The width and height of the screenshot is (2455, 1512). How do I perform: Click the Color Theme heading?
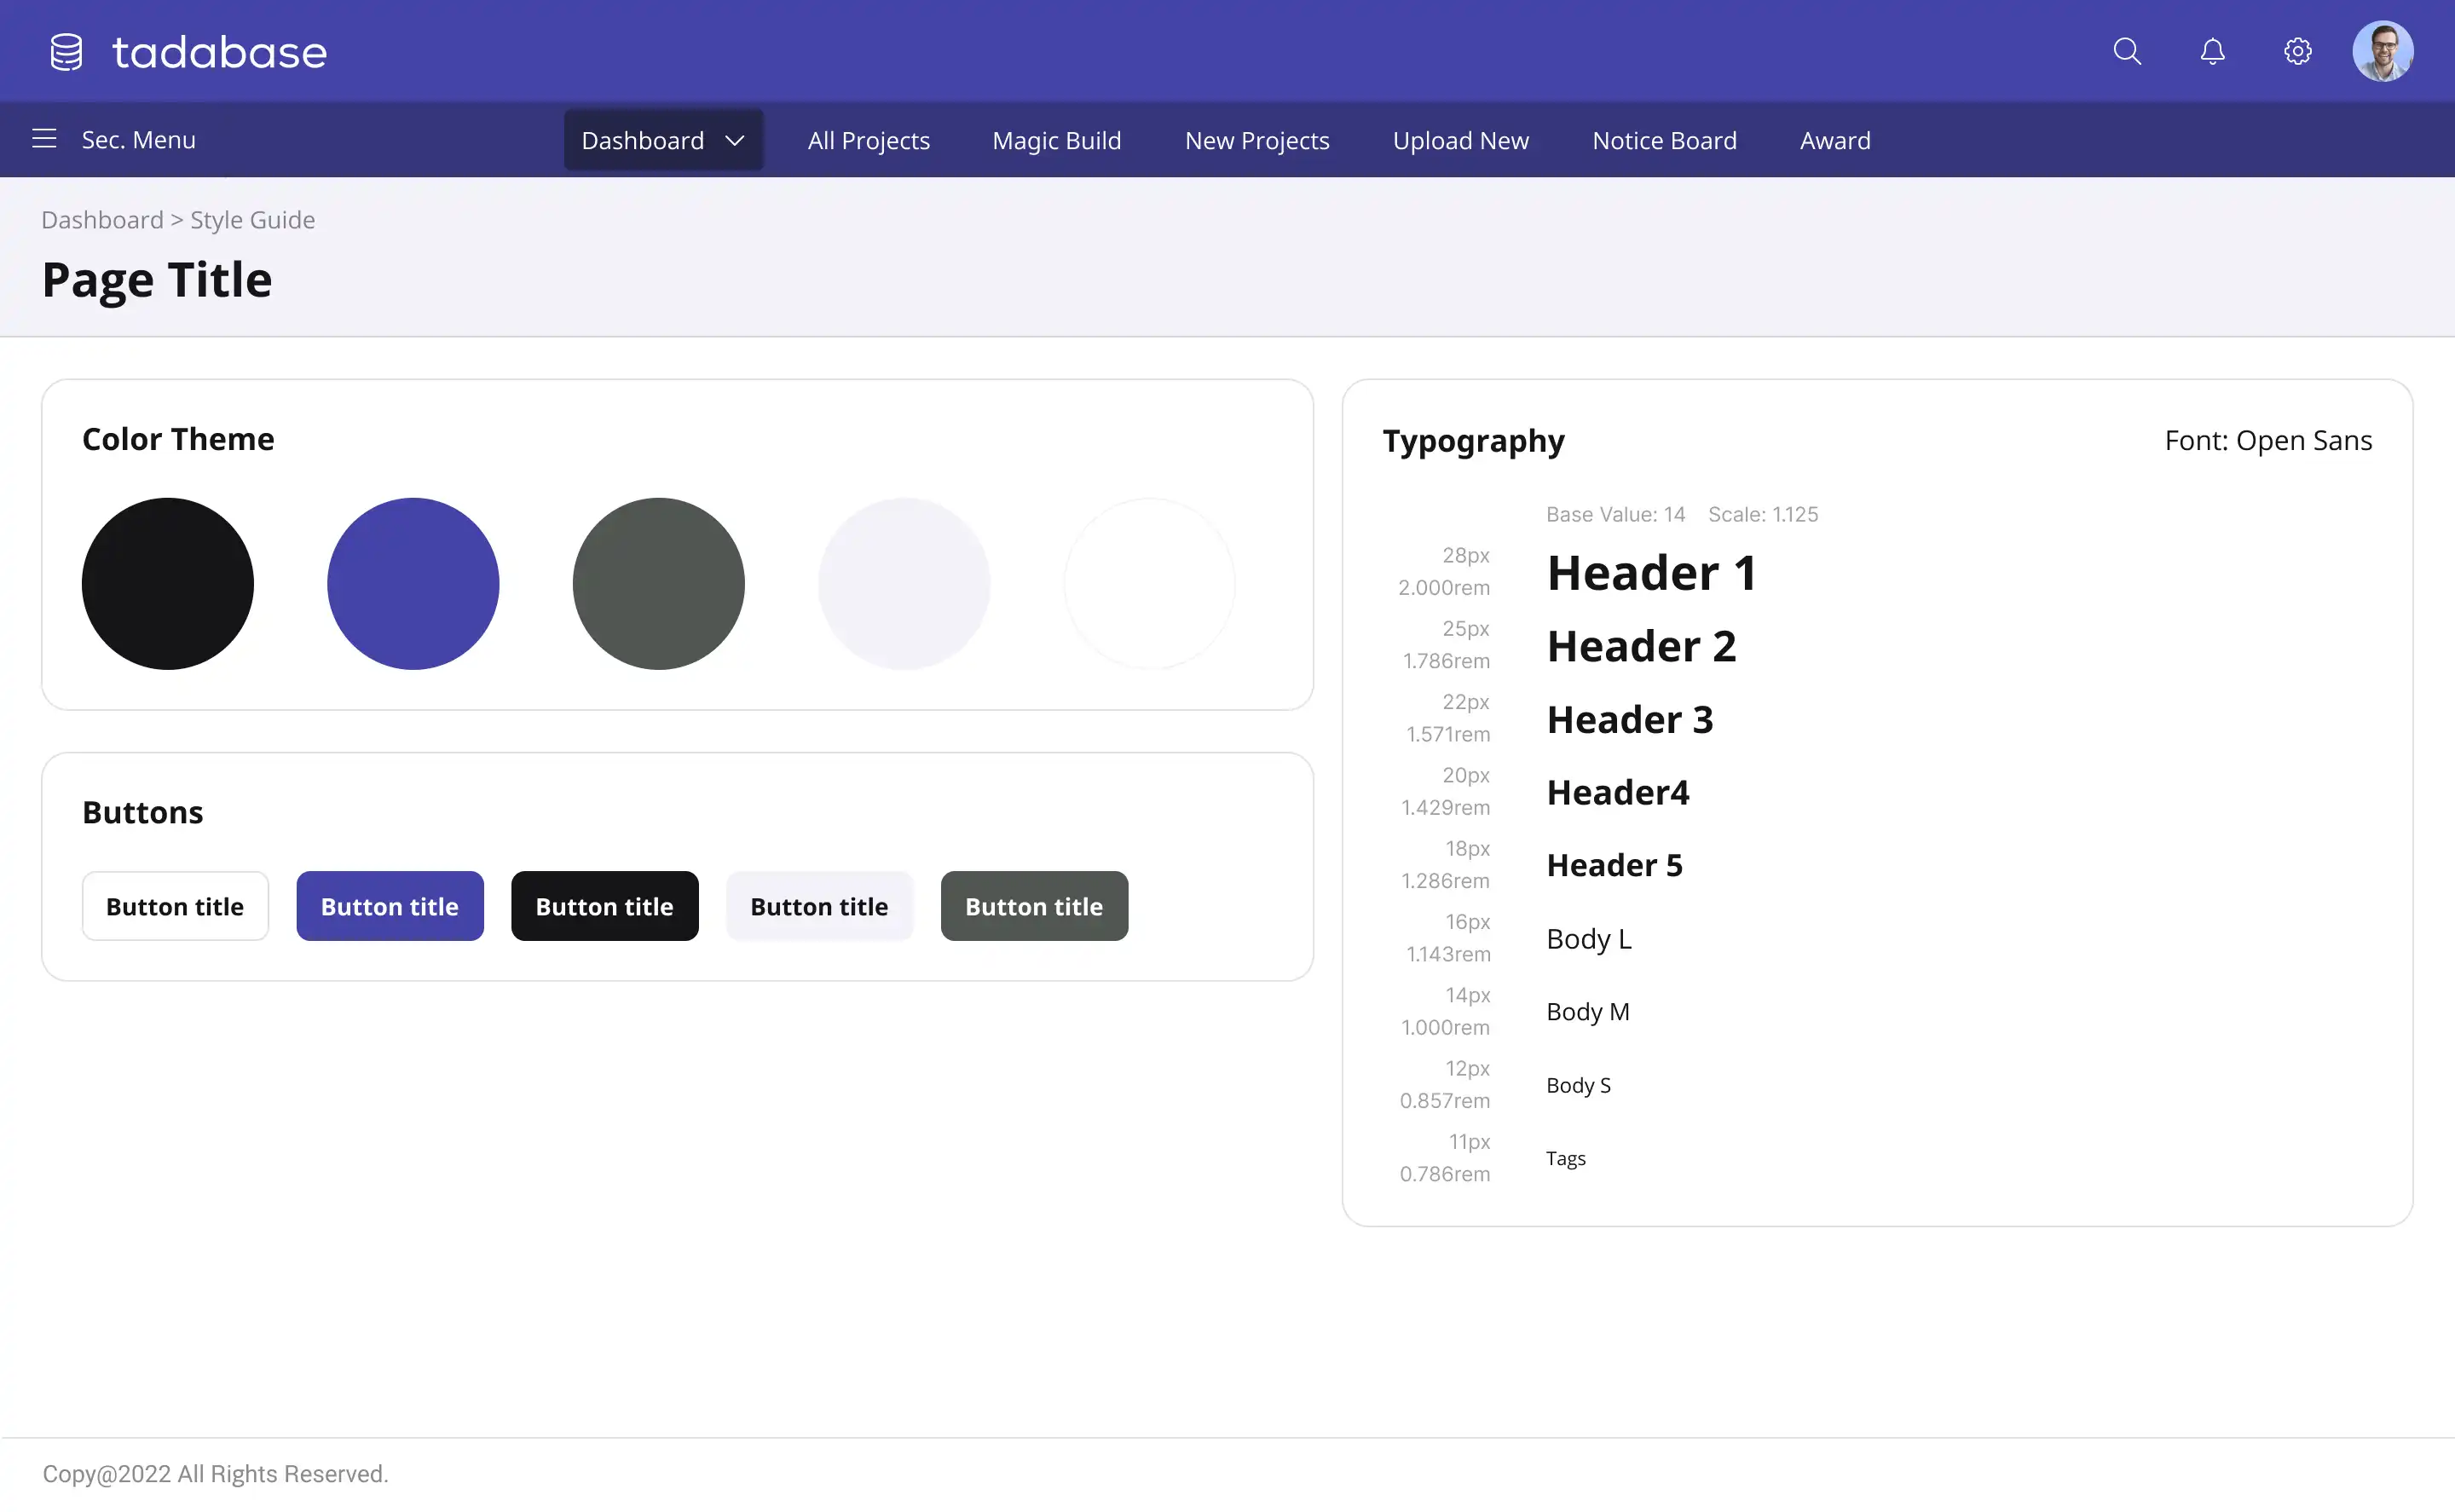(178, 439)
